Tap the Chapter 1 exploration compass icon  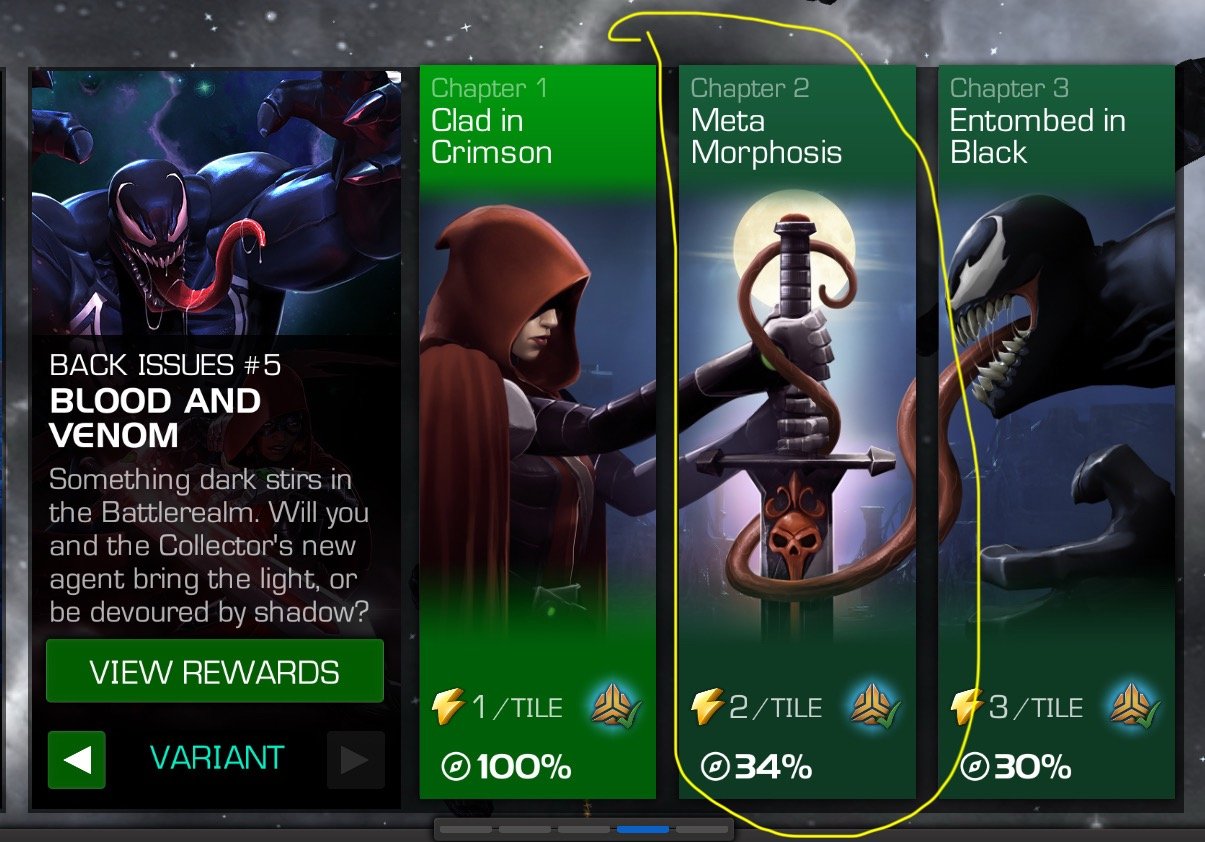(x=455, y=768)
